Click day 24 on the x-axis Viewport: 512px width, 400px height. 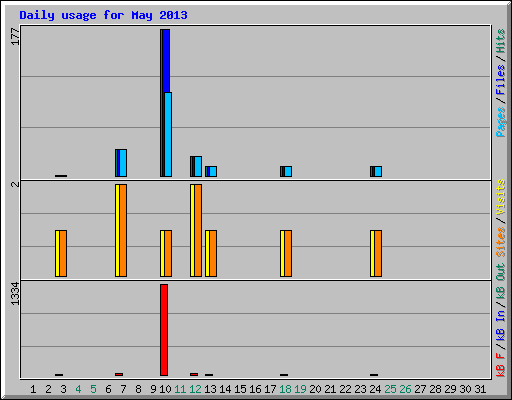[375, 389]
